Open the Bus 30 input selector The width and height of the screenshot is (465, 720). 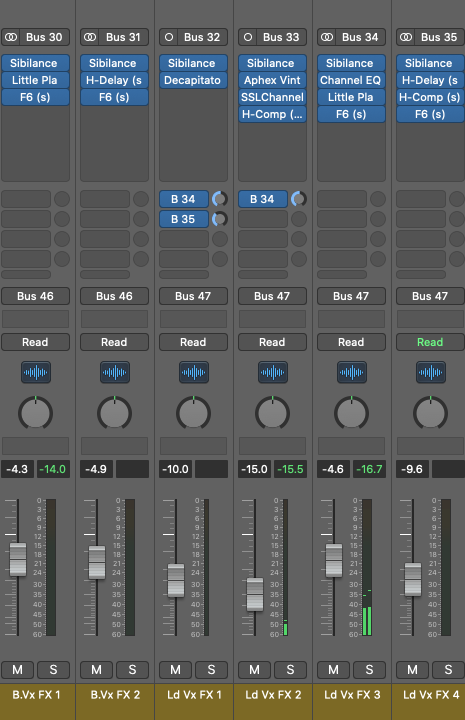click(x=44, y=37)
